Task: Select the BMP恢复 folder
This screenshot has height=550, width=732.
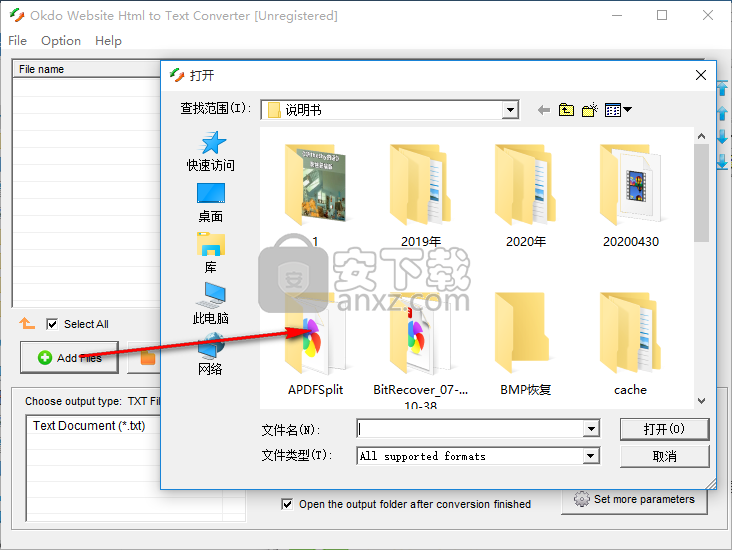Action: [526, 344]
